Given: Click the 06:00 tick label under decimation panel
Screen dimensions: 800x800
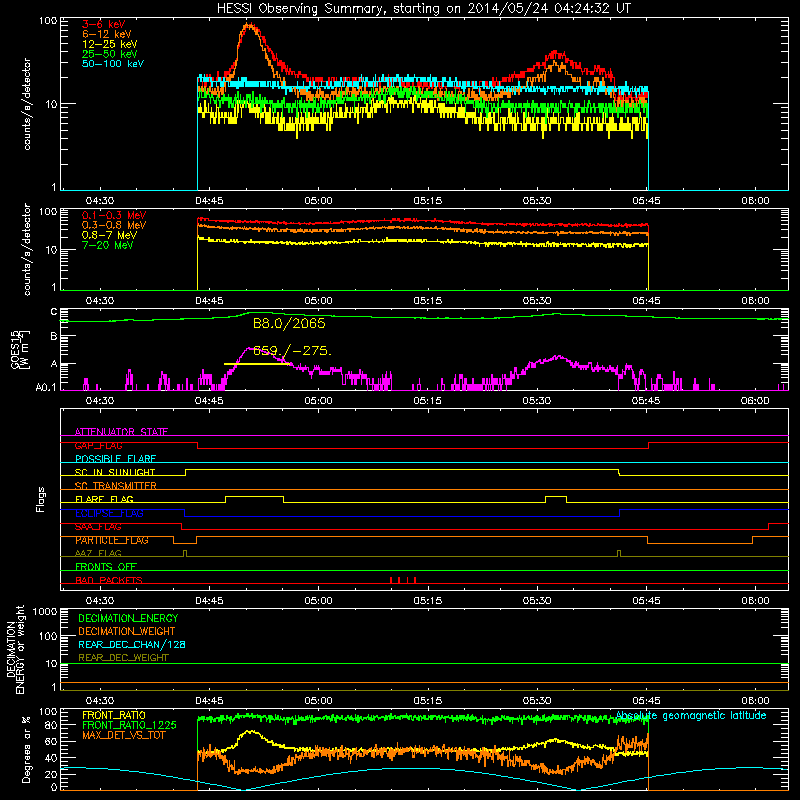Looking at the screenshot, I should (x=755, y=701).
